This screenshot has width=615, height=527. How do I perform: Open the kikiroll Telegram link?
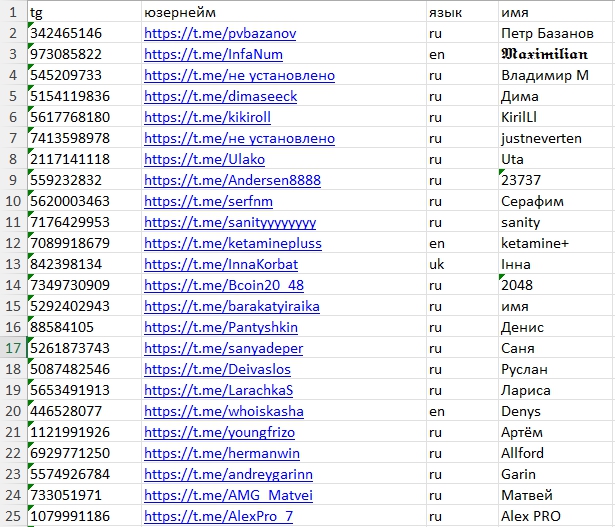point(207,117)
